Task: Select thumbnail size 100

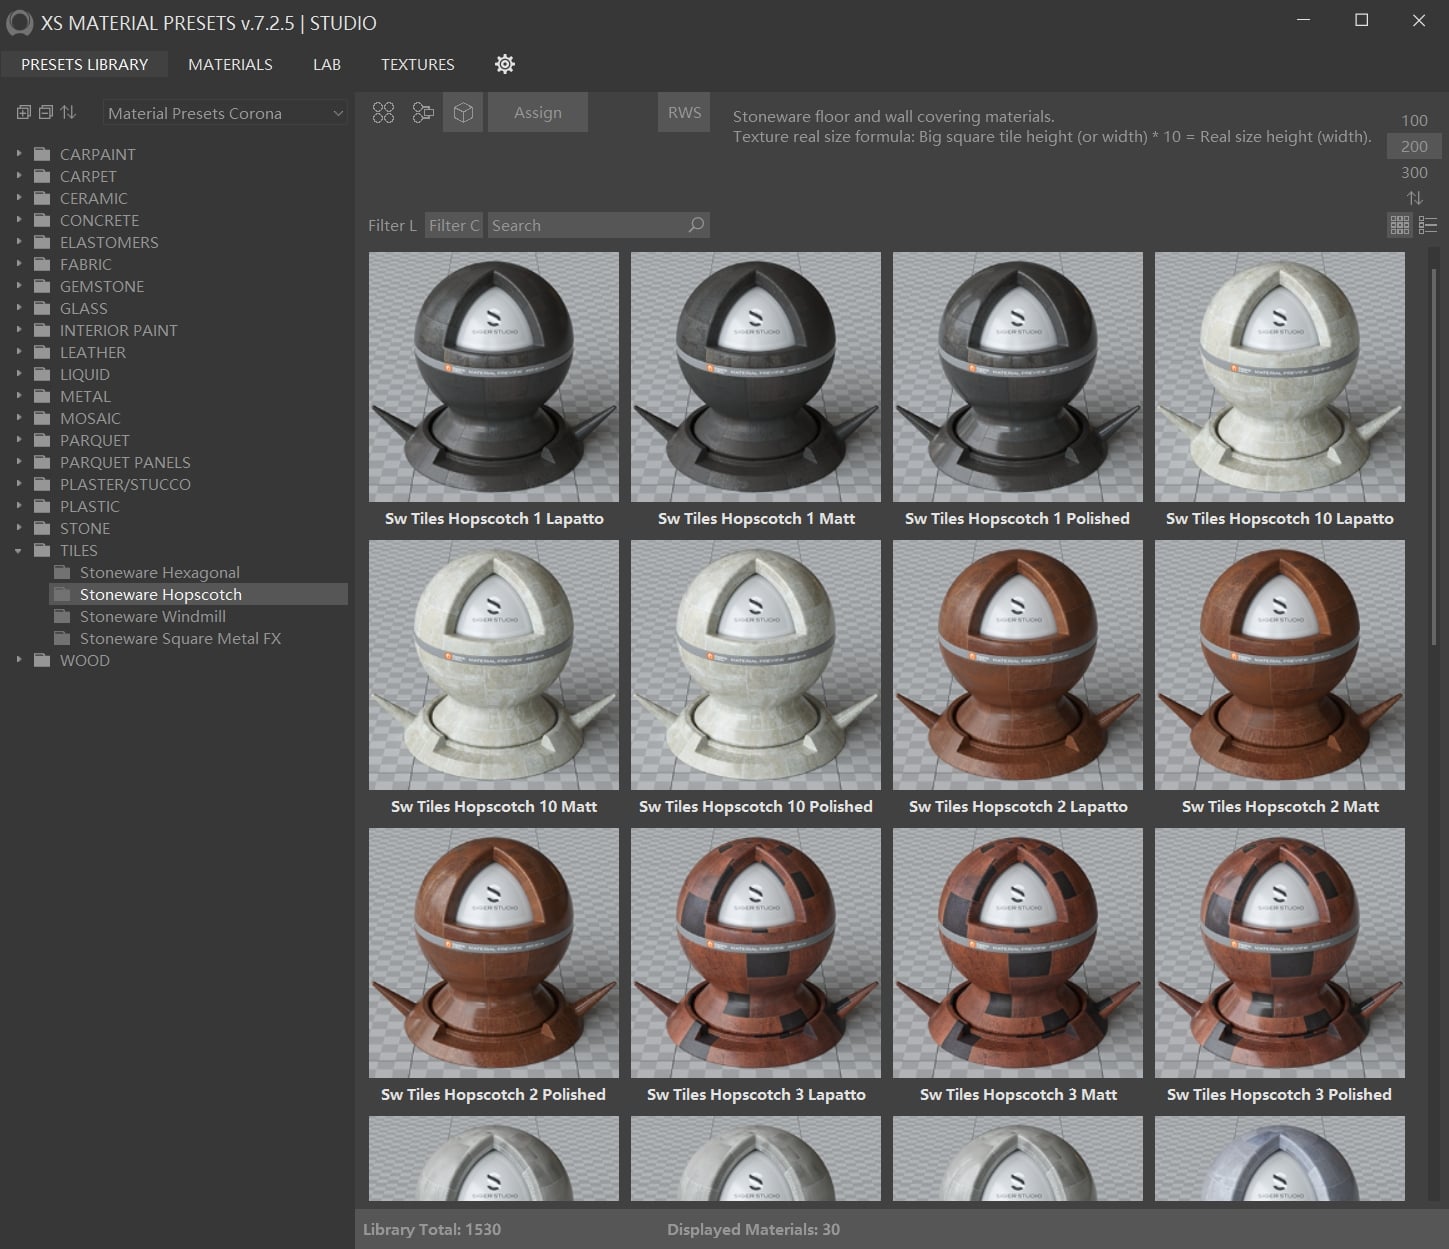Action: (1414, 120)
